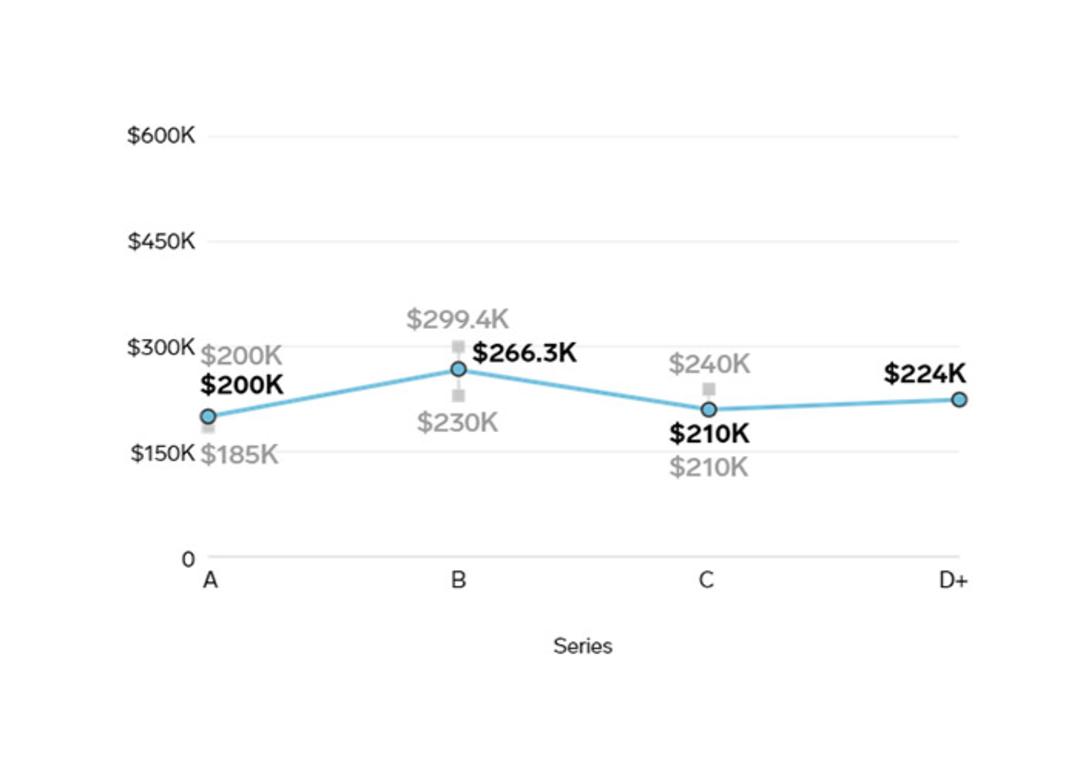Click the Series B median data point
The image size is (1080, 771).
point(459,369)
